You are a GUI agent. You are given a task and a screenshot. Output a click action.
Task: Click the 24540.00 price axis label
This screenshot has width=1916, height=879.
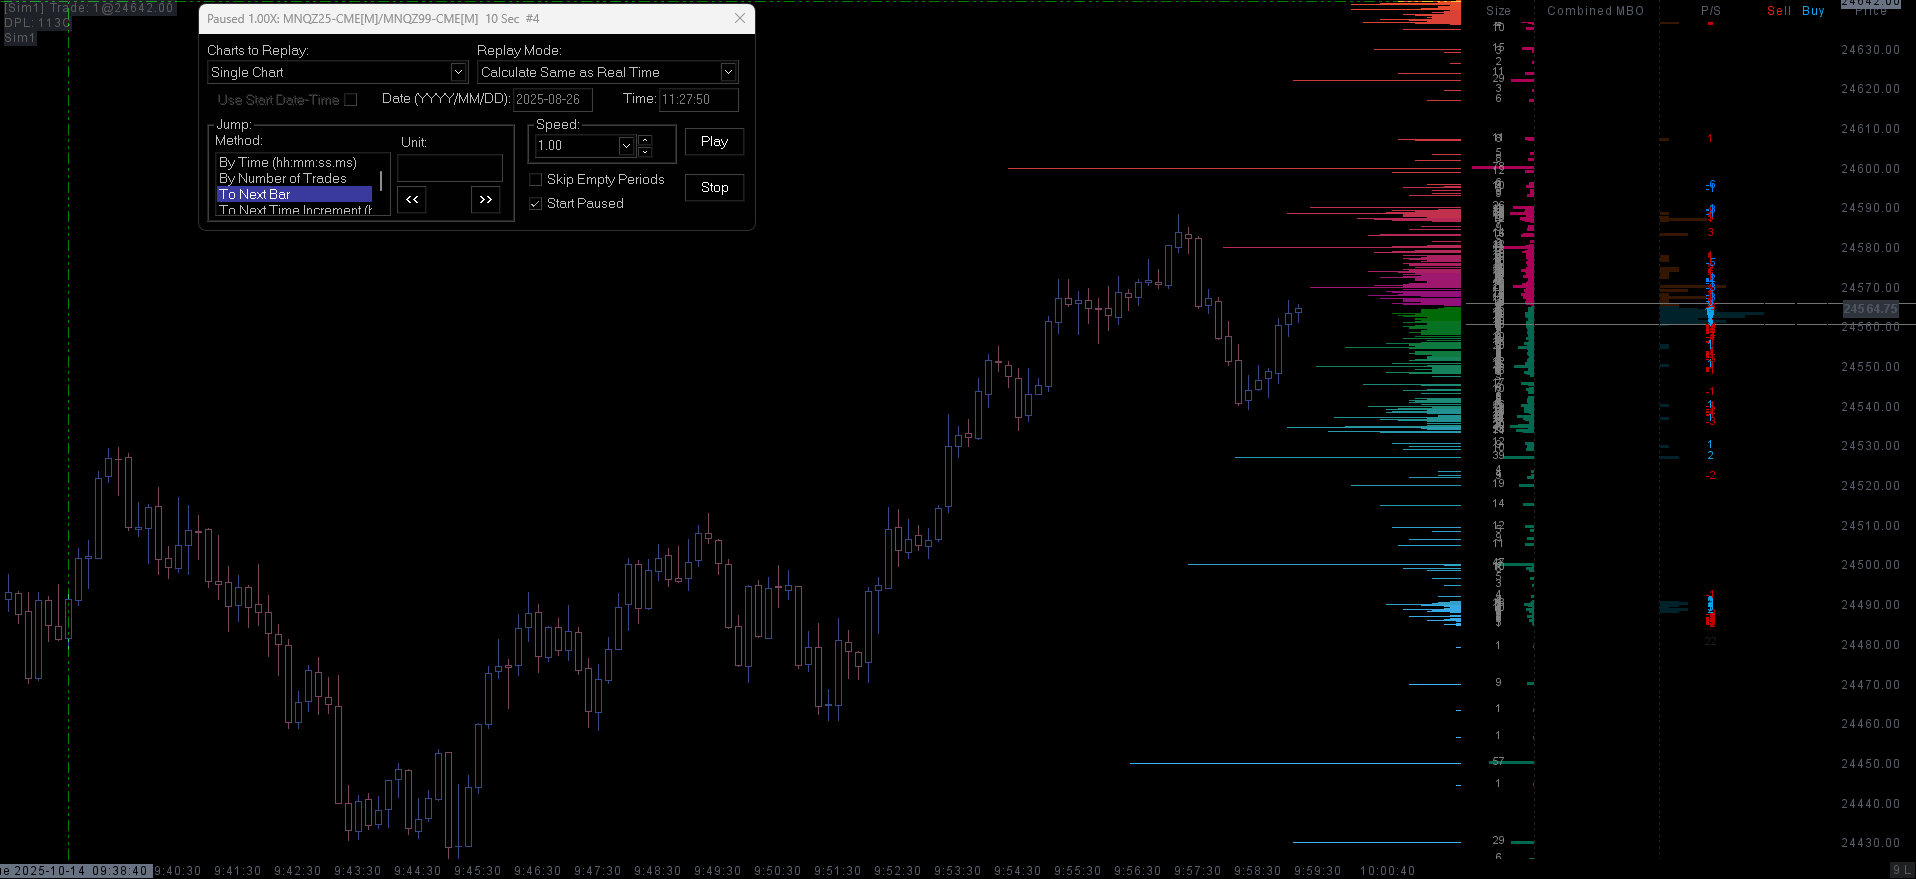pos(1870,407)
